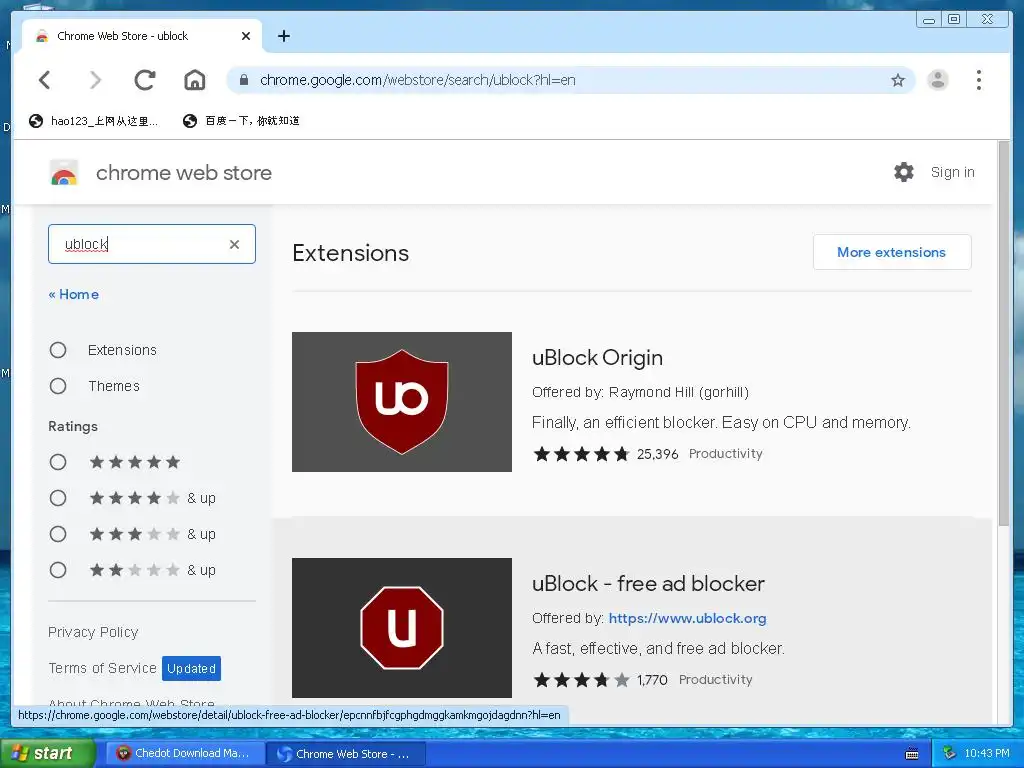Open the settings gear in web store header
Image resolution: width=1024 pixels, height=768 pixels.
tap(904, 172)
